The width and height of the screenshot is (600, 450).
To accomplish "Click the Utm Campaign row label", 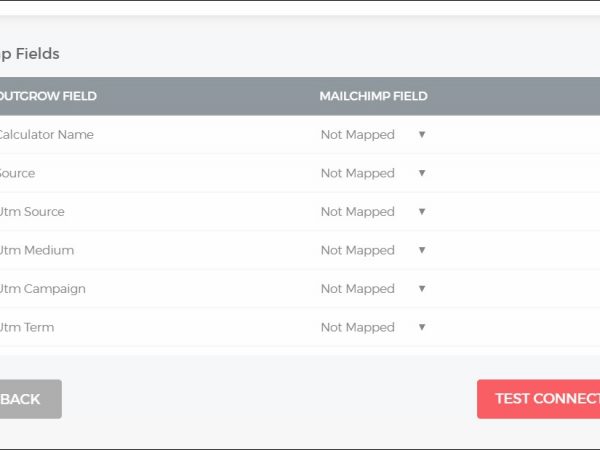I will 42,288.
